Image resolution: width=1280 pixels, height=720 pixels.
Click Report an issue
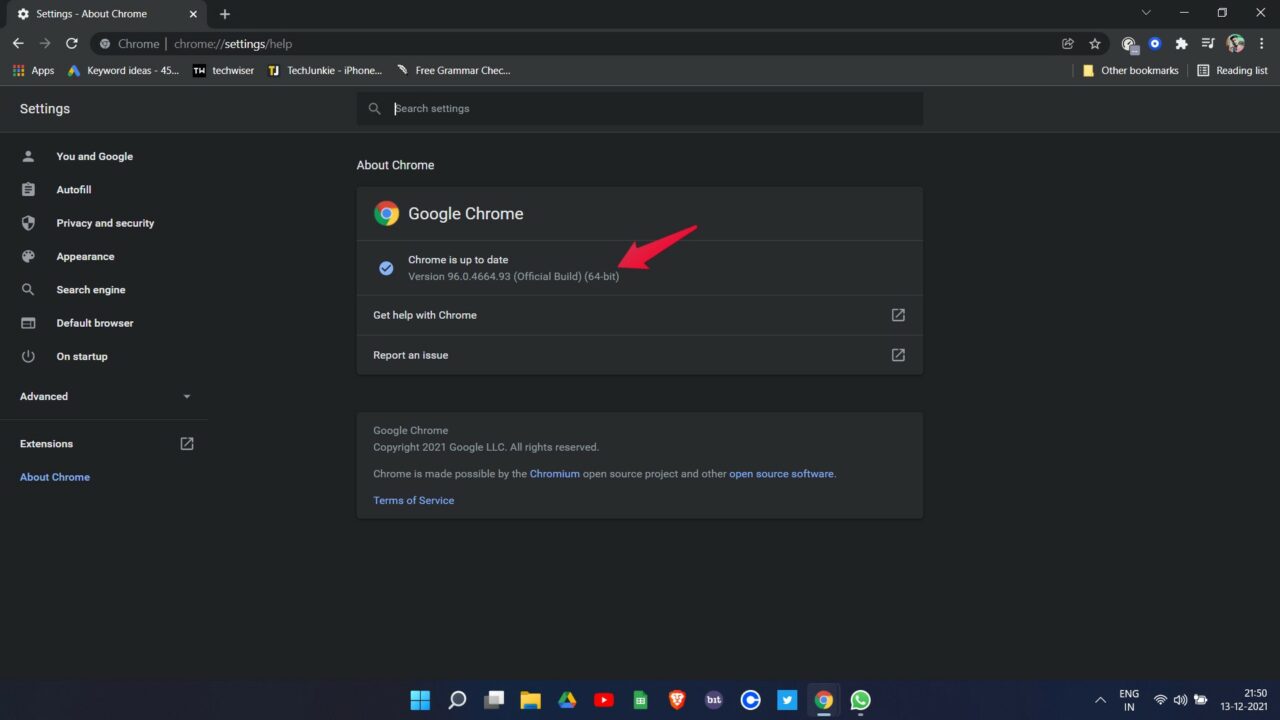pos(640,355)
